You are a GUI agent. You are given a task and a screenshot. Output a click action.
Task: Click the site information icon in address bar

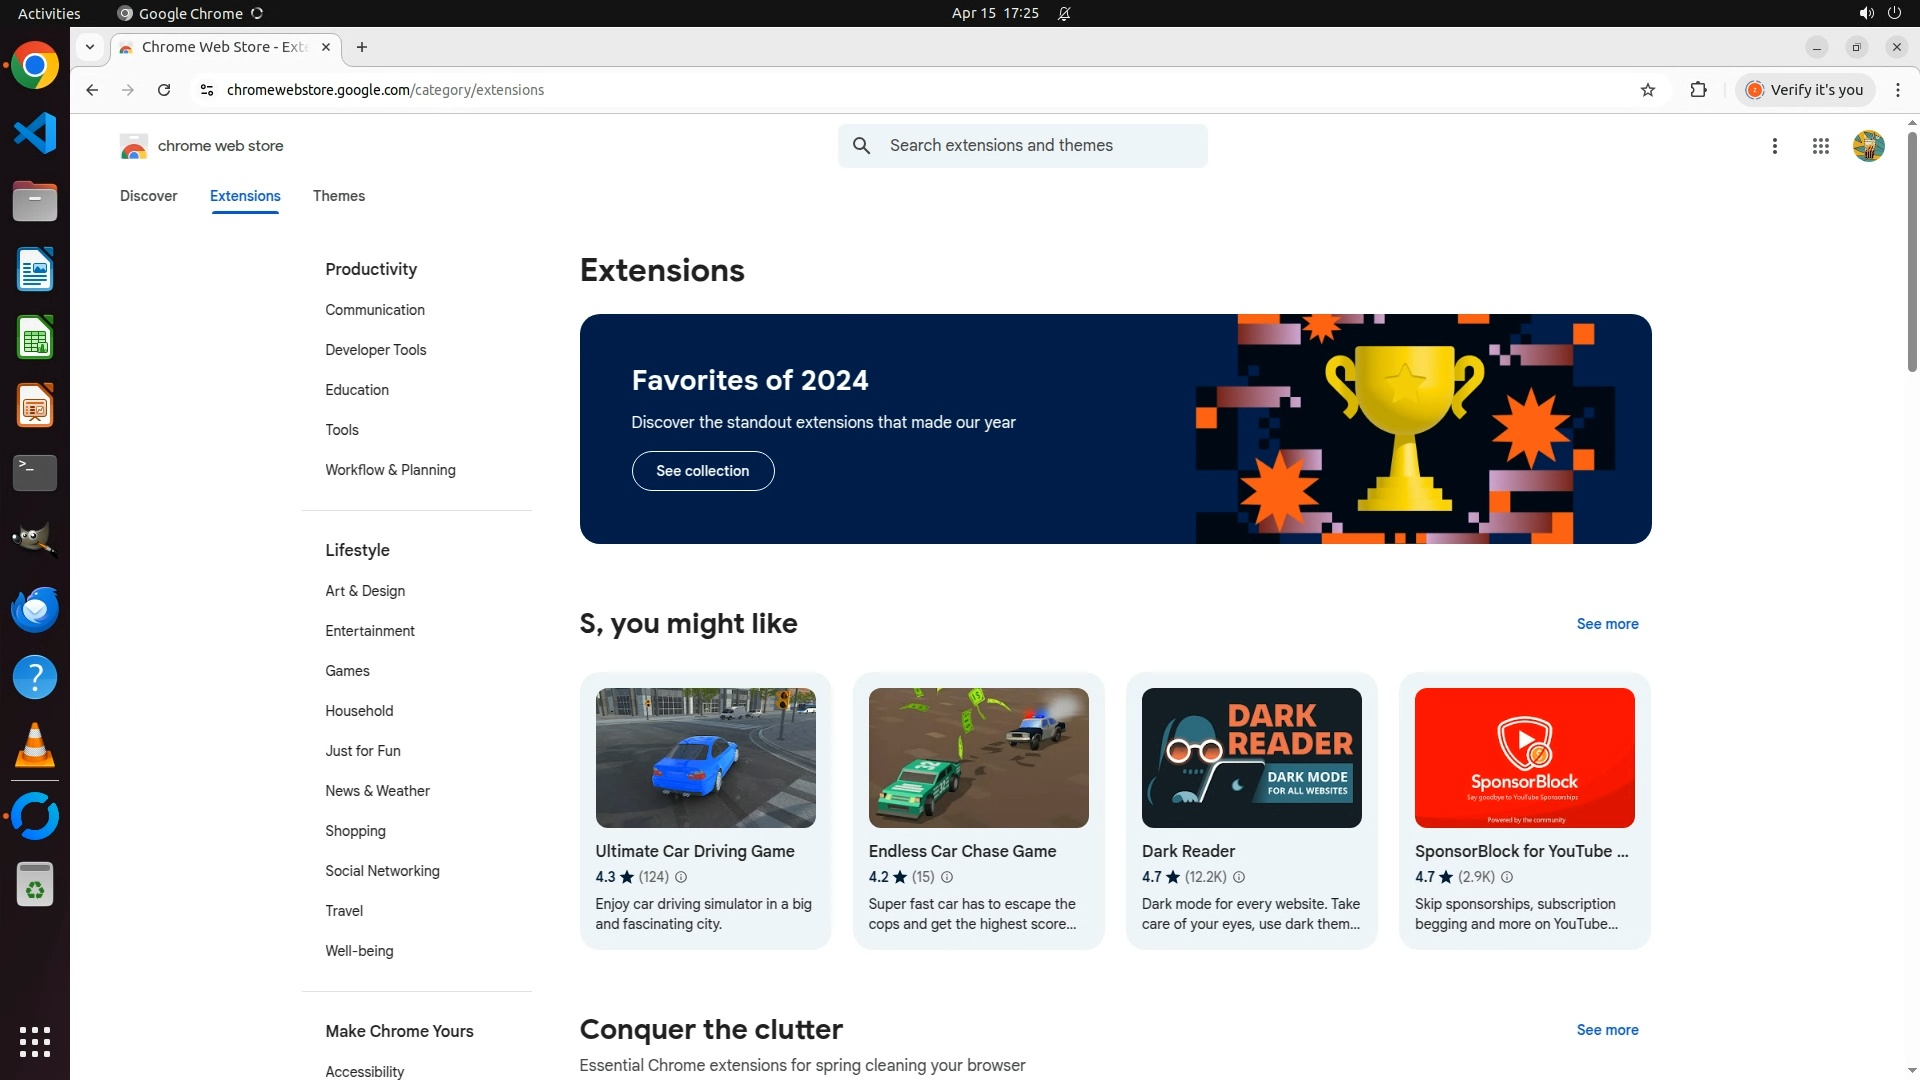207,90
